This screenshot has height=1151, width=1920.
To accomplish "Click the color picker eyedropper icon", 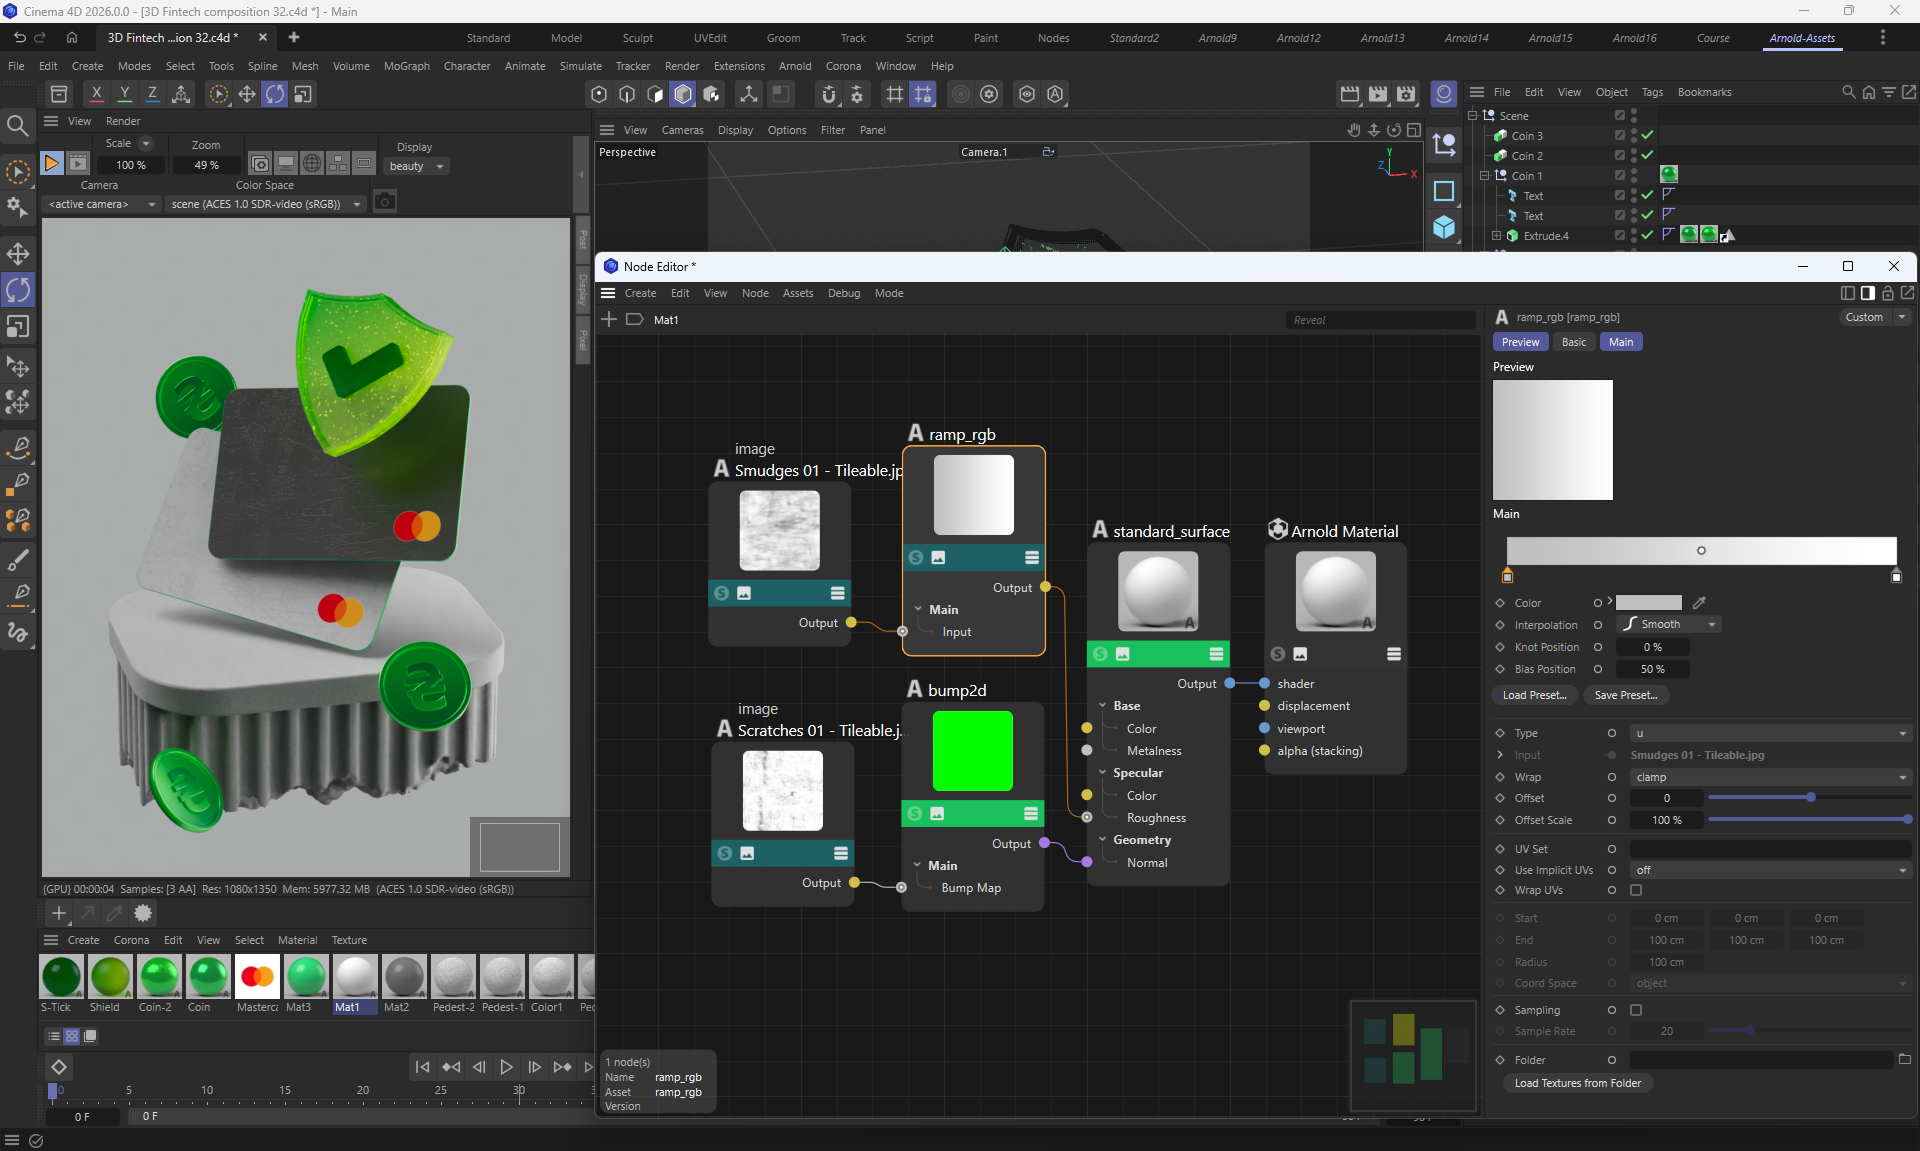I will pos(1699,603).
